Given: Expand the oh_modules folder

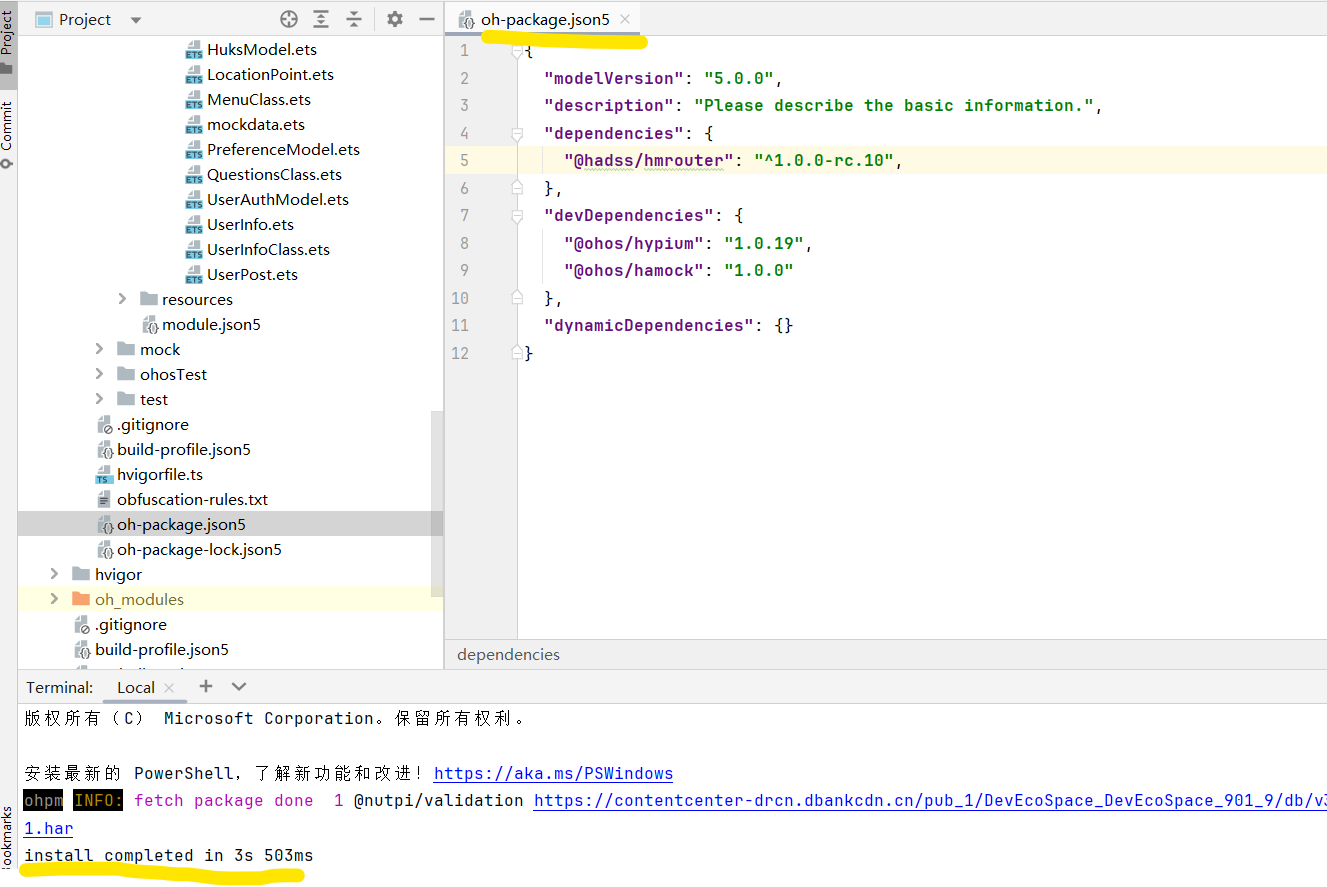Looking at the screenshot, I should coord(53,598).
